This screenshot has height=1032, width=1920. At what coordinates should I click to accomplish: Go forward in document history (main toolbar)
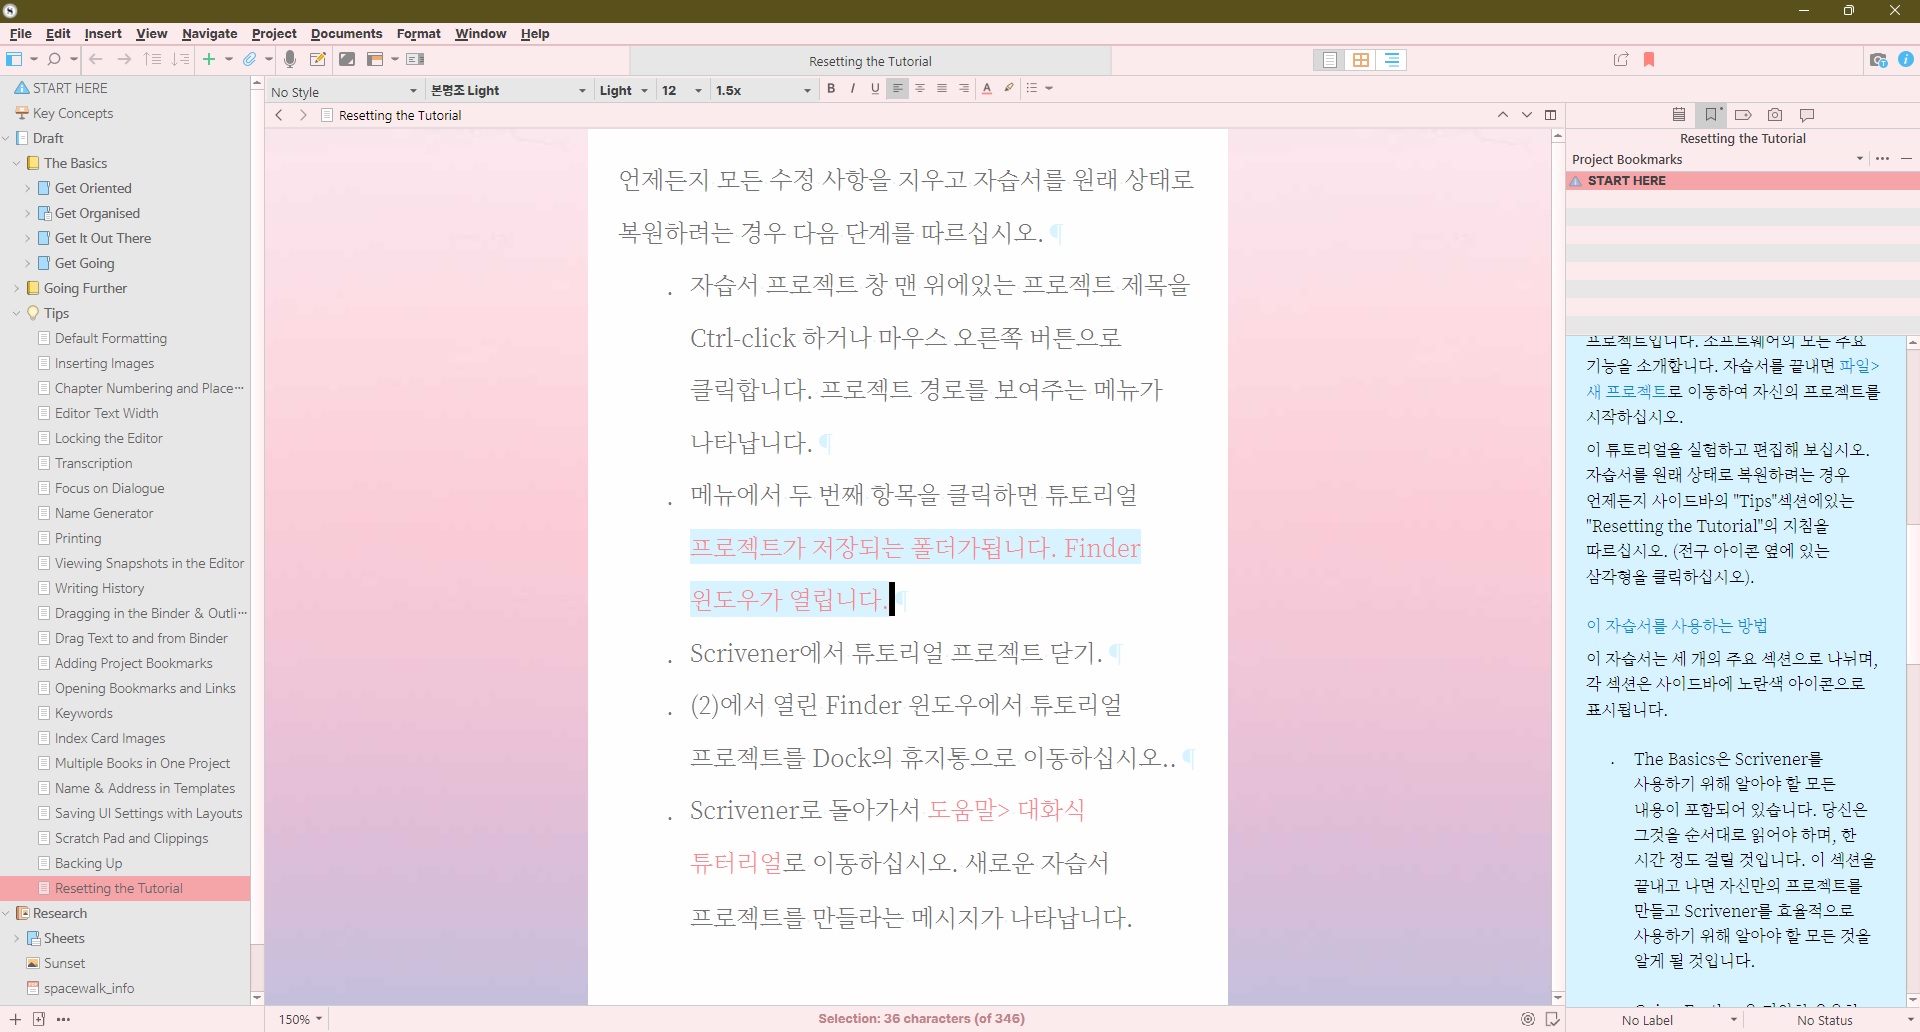tap(124, 60)
